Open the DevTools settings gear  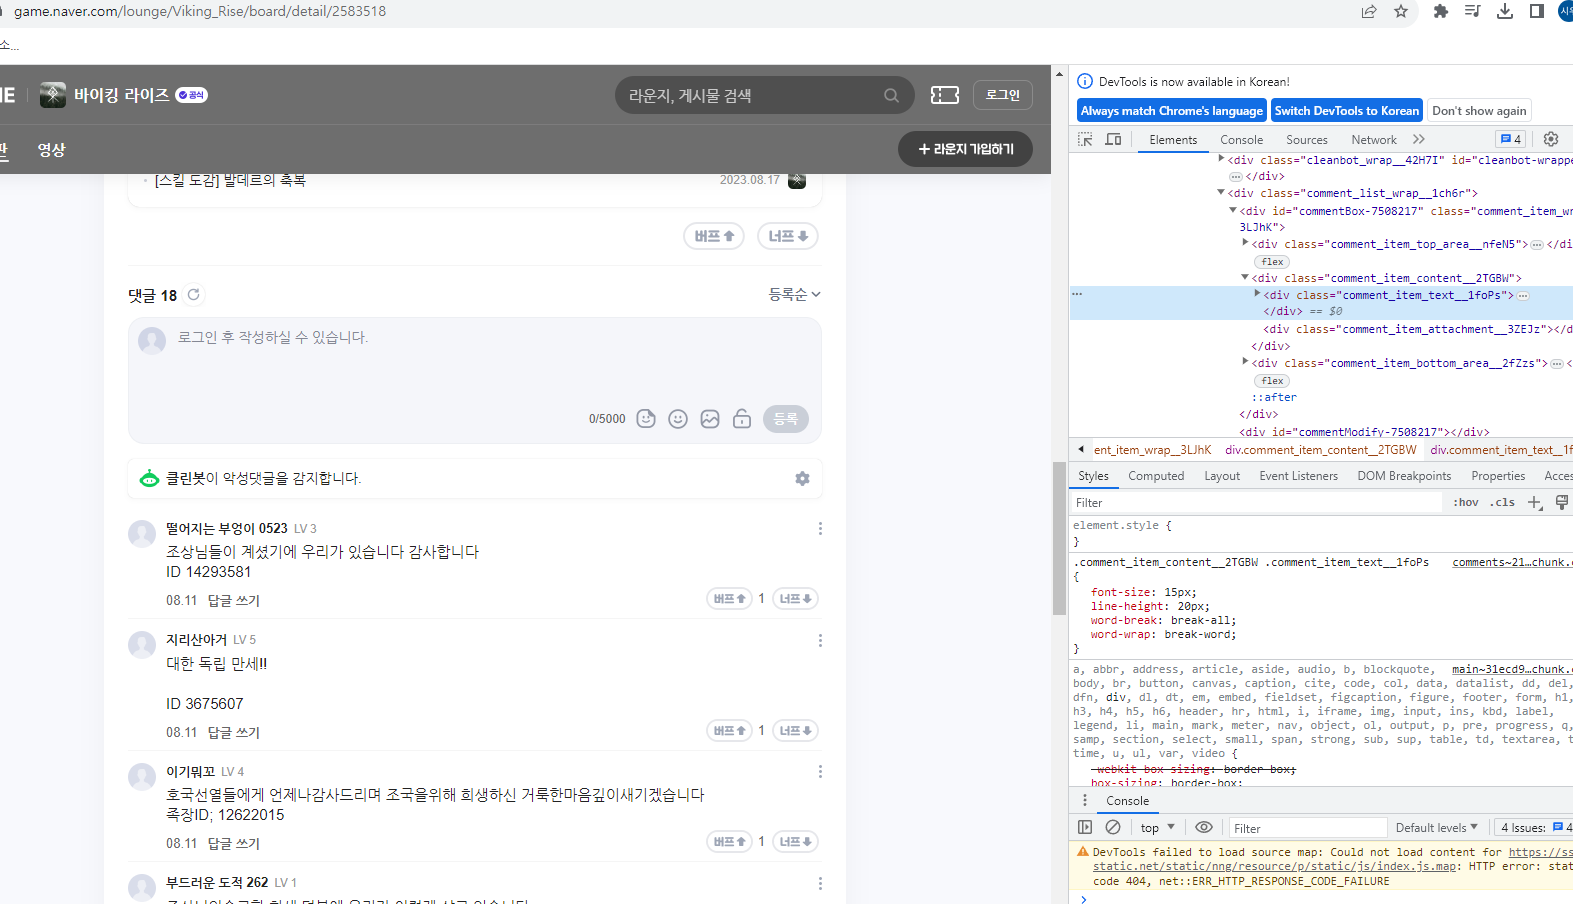coord(1551,139)
